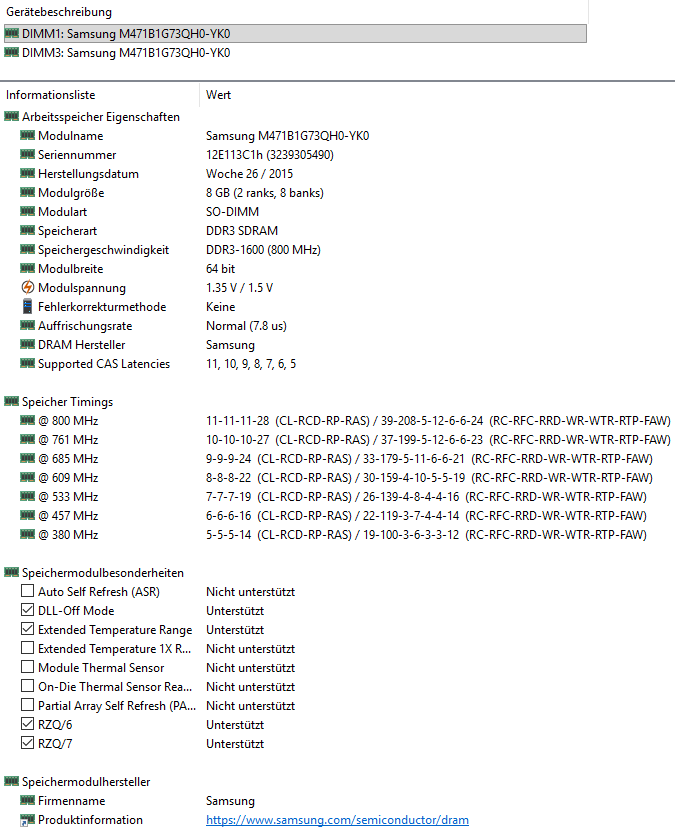This screenshot has height=831, width=675.
Task: Click the Modulname row icon
Action: click(28, 136)
